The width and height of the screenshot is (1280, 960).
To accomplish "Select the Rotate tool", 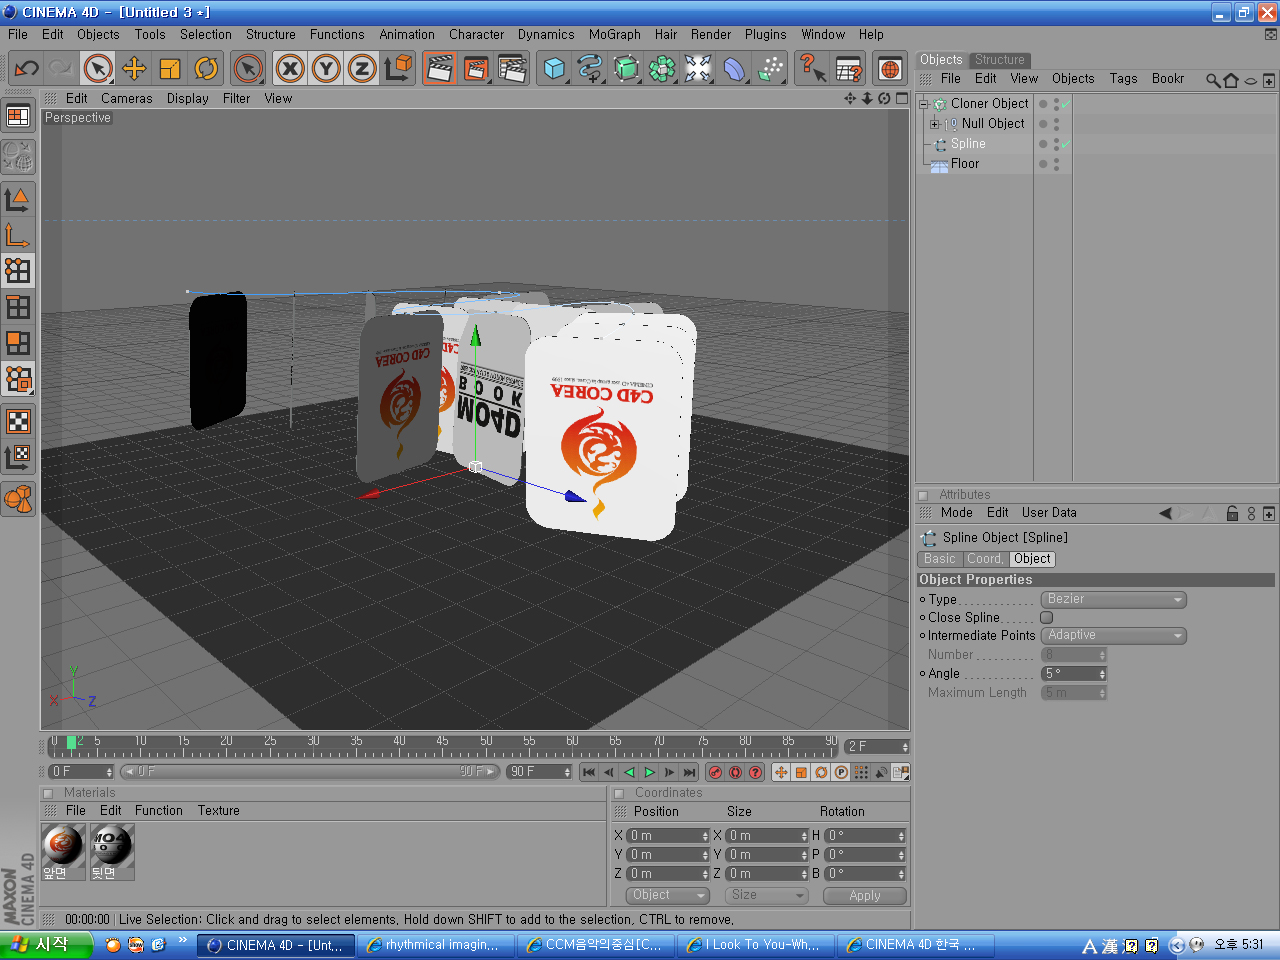I will click(206, 69).
